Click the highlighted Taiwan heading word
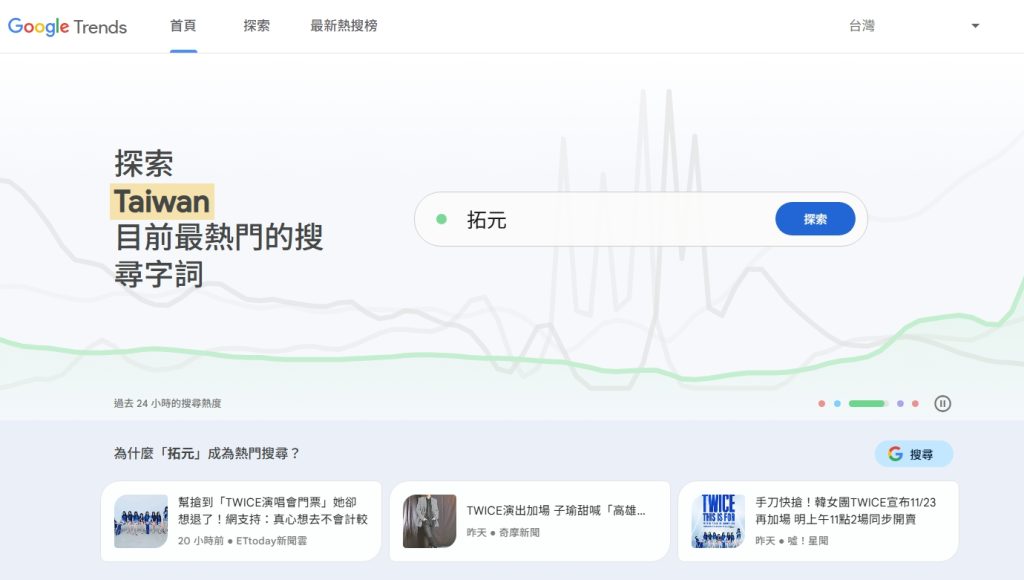The height and width of the screenshot is (580, 1024). [x=162, y=201]
